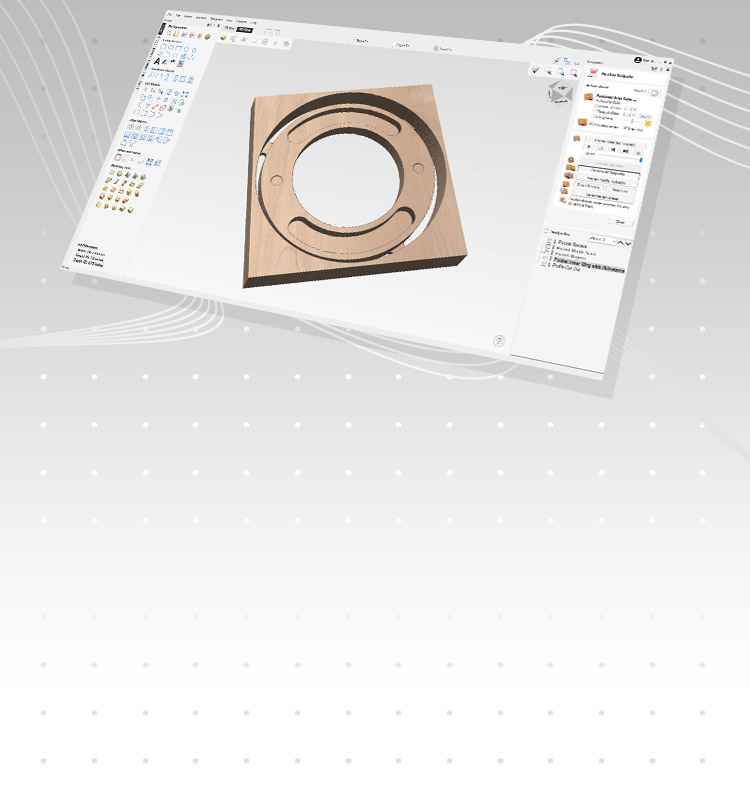Open the File menu
The width and height of the screenshot is (750, 800).
click(x=169, y=14)
